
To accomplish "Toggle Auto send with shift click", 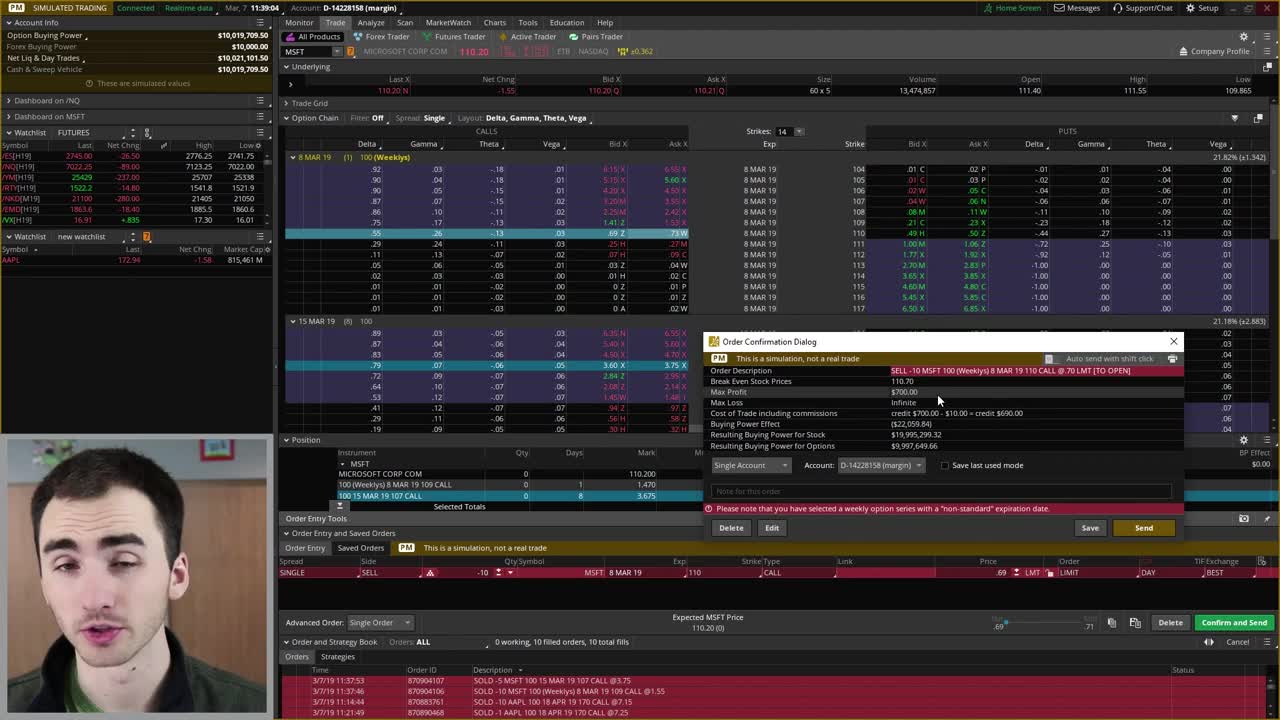I will [1049, 359].
